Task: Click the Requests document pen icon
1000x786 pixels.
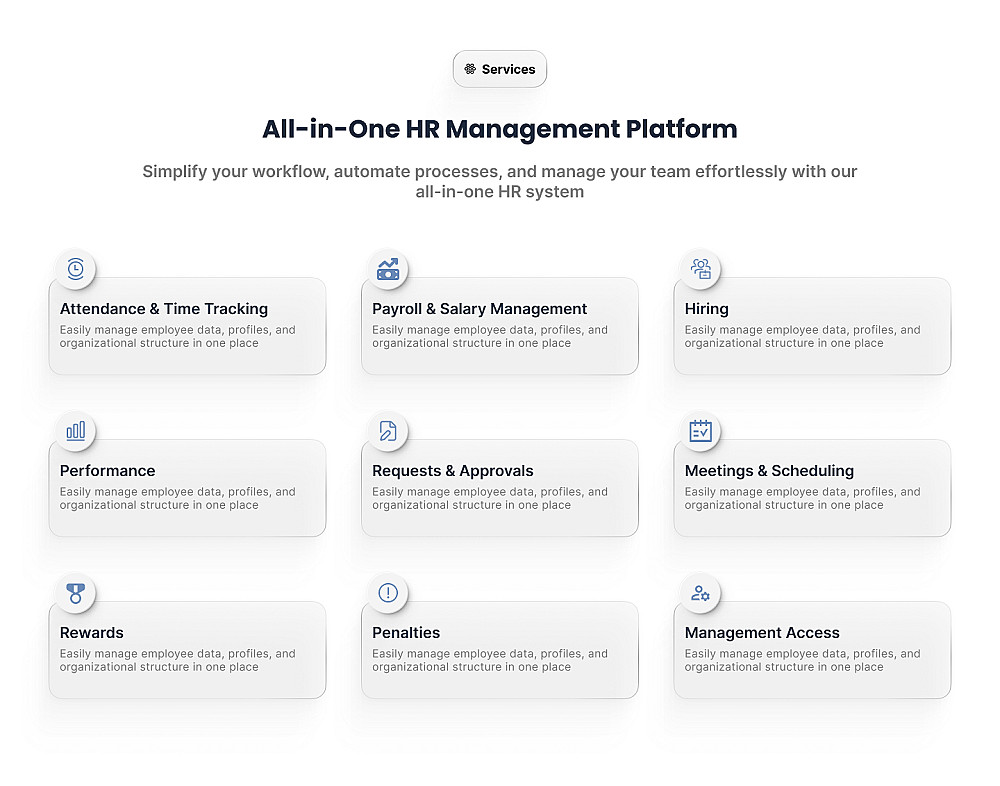Action: coord(388,431)
